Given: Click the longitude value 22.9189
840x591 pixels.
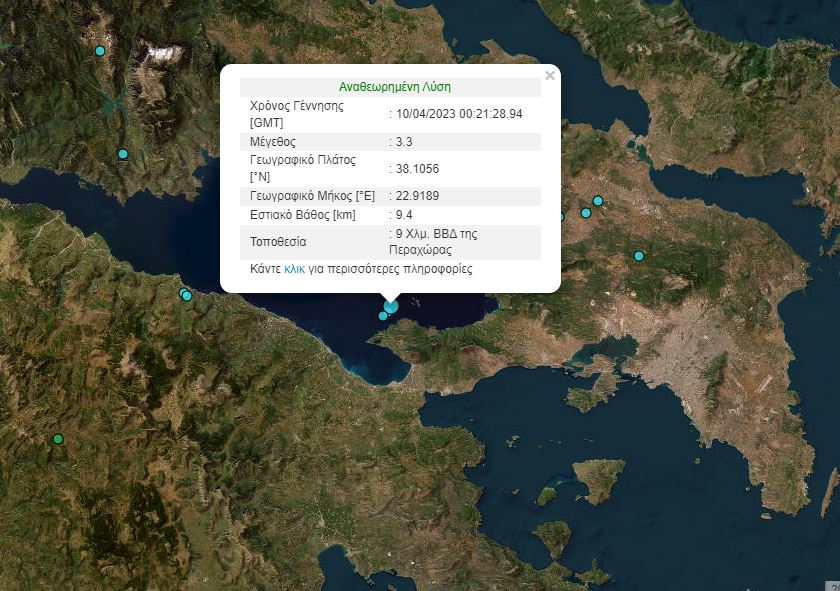Looking at the screenshot, I should (x=417, y=196).
